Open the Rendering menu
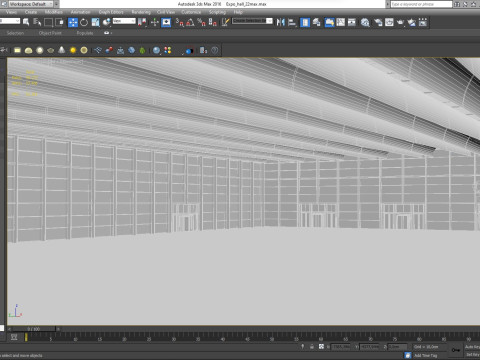Viewport: 480px width, 360px height. pos(141,12)
